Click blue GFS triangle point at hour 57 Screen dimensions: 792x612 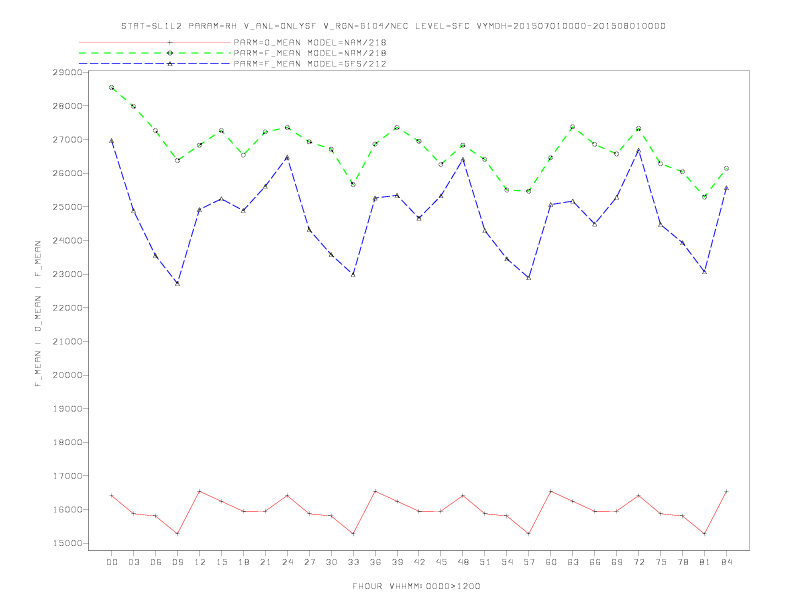(x=529, y=278)
